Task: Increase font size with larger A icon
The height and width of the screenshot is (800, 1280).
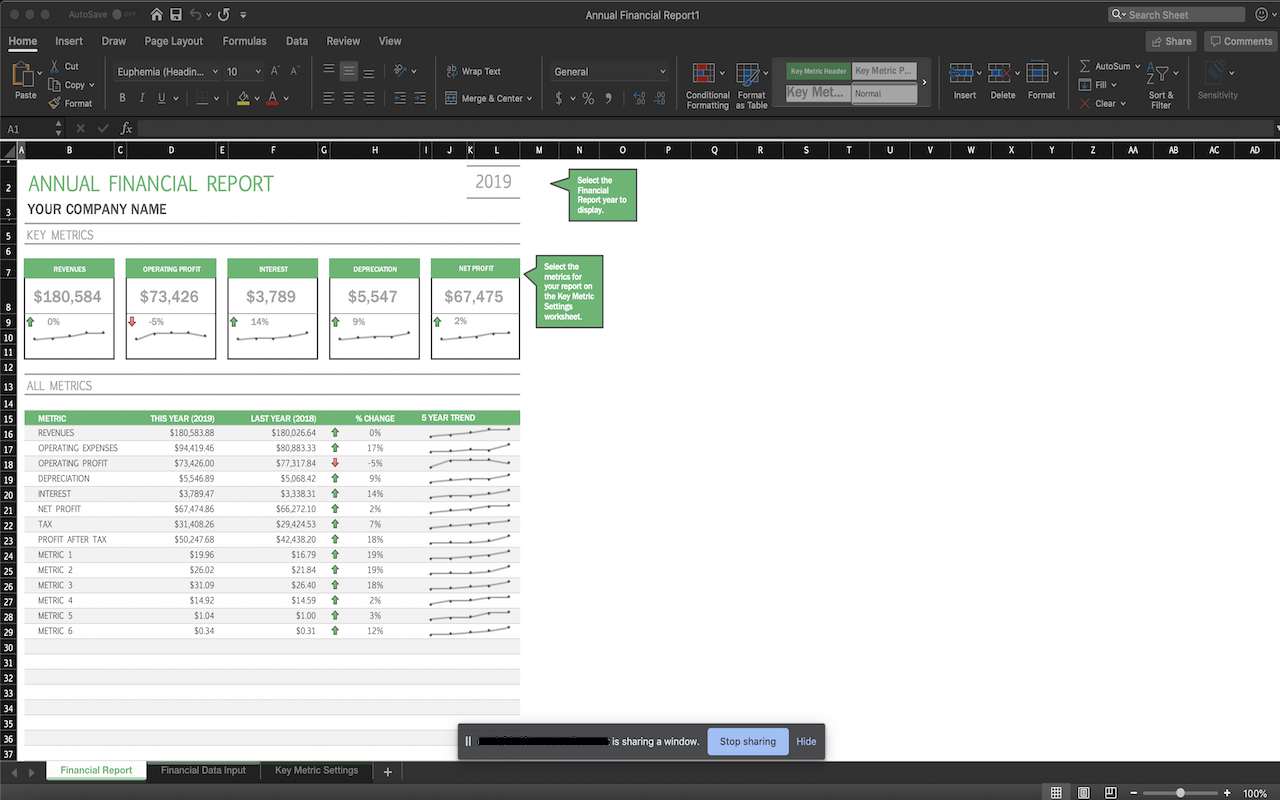Action: (276, 71)
